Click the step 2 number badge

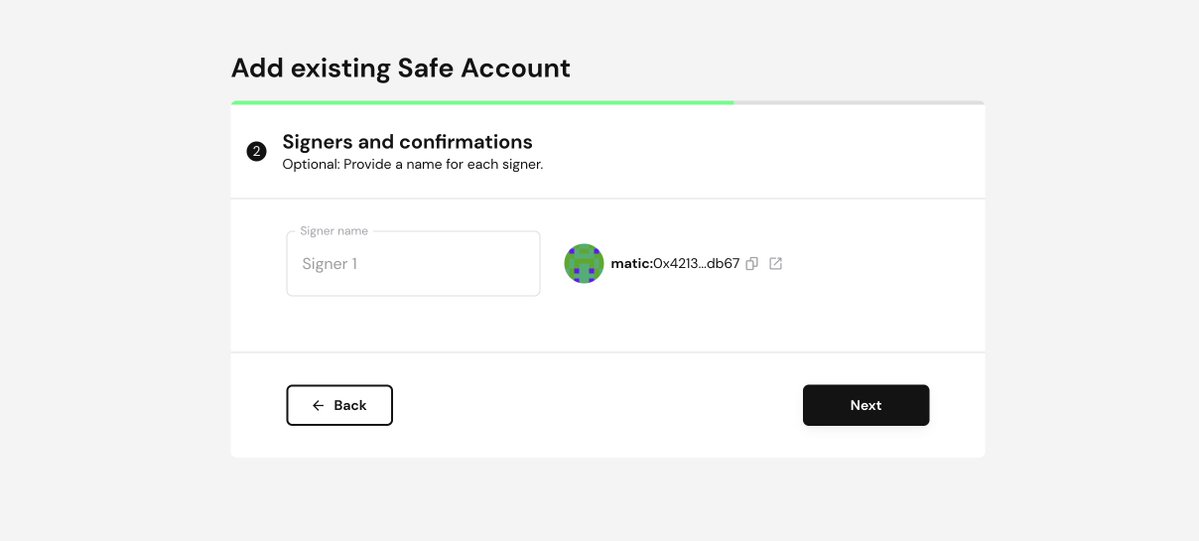(x=256, y=152)
